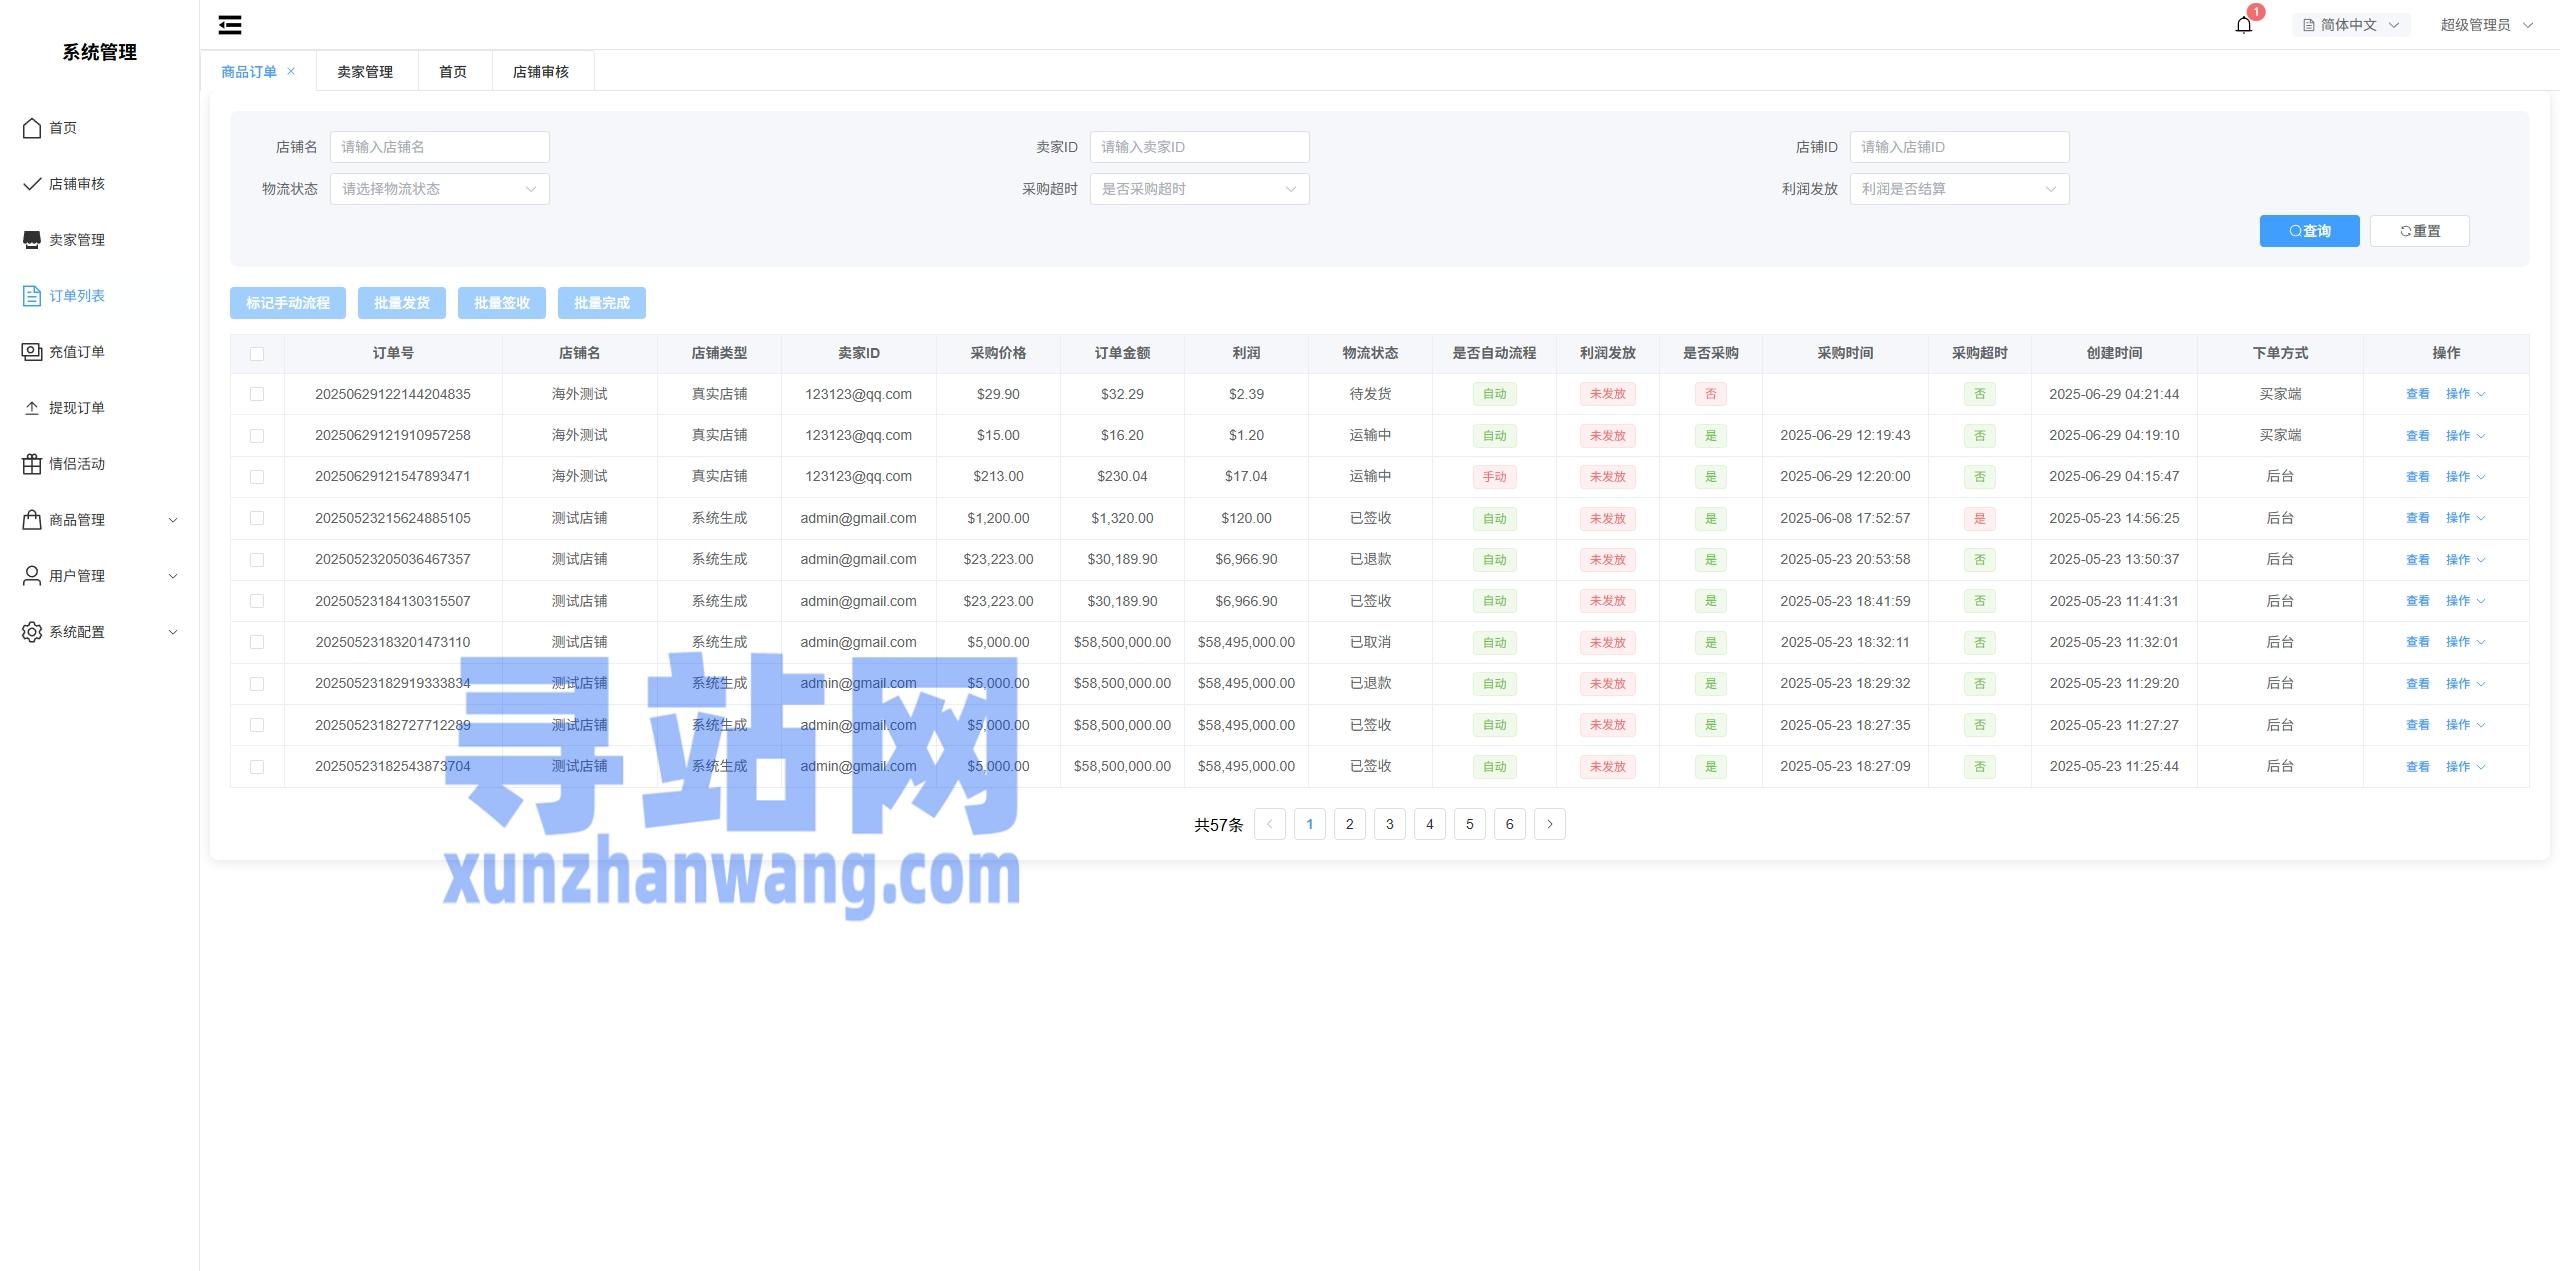This screenshot has height=1271, width=2560.
Task: Click the 系统配置 gear icon in sidebar
Action: pyautogui.click(x=32, y=632)
